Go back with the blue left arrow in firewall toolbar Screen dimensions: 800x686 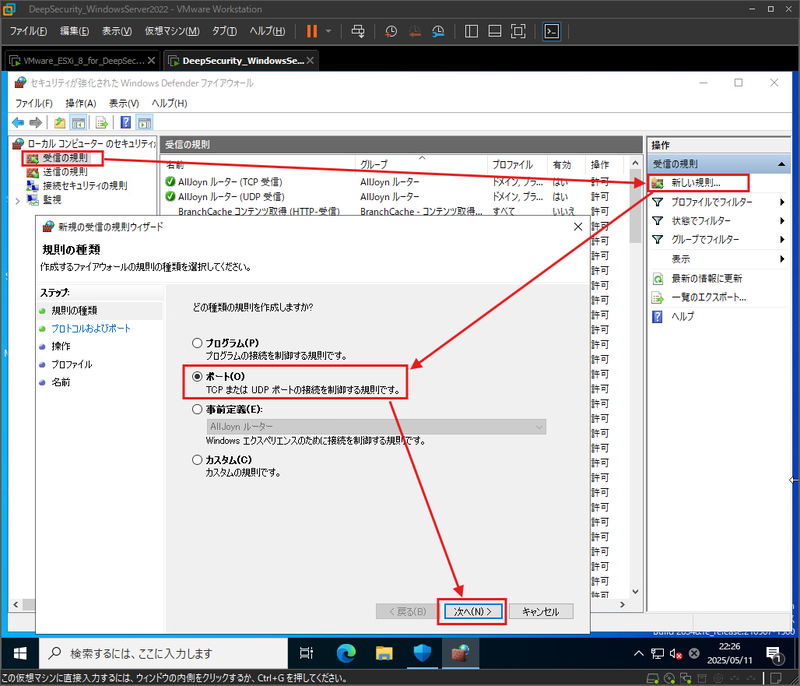point(18,122)
